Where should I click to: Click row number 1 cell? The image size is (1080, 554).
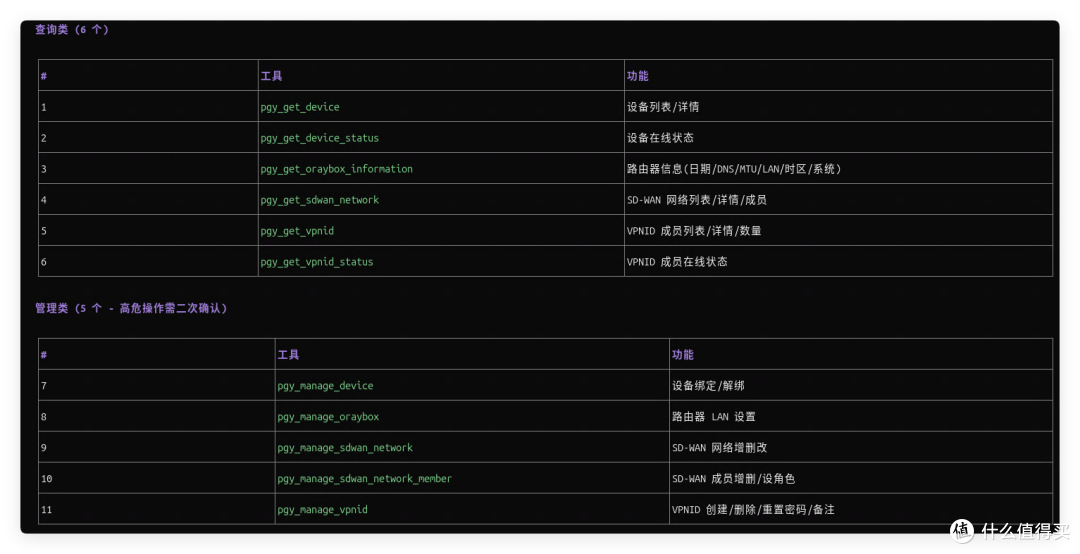[x=148, y=107]
